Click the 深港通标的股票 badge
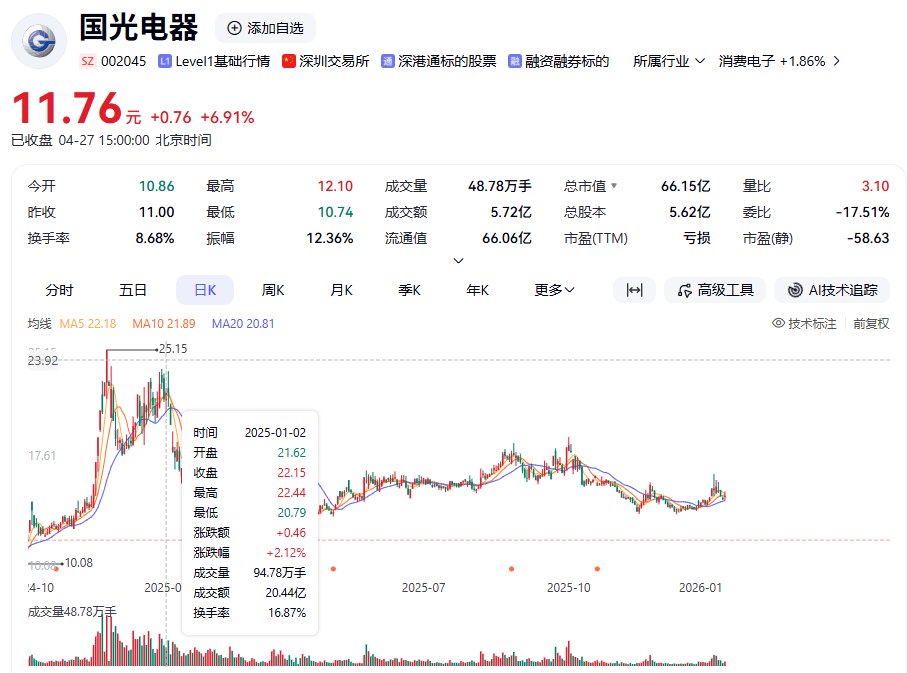Screen dimensions: 907x673 pyautogui.click(x=388, y=61)
